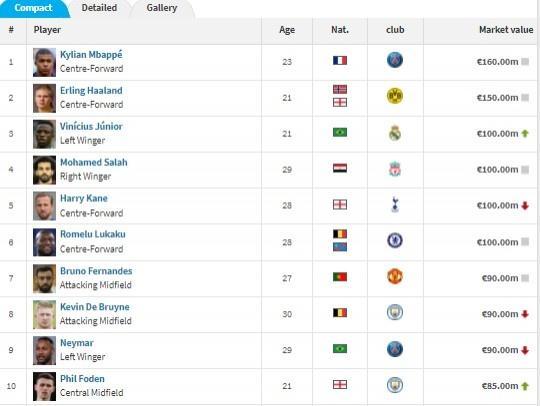Open the Borussia Dortmund club icon
The width and height of the screenshot is (540, 406).
(395, 96)
